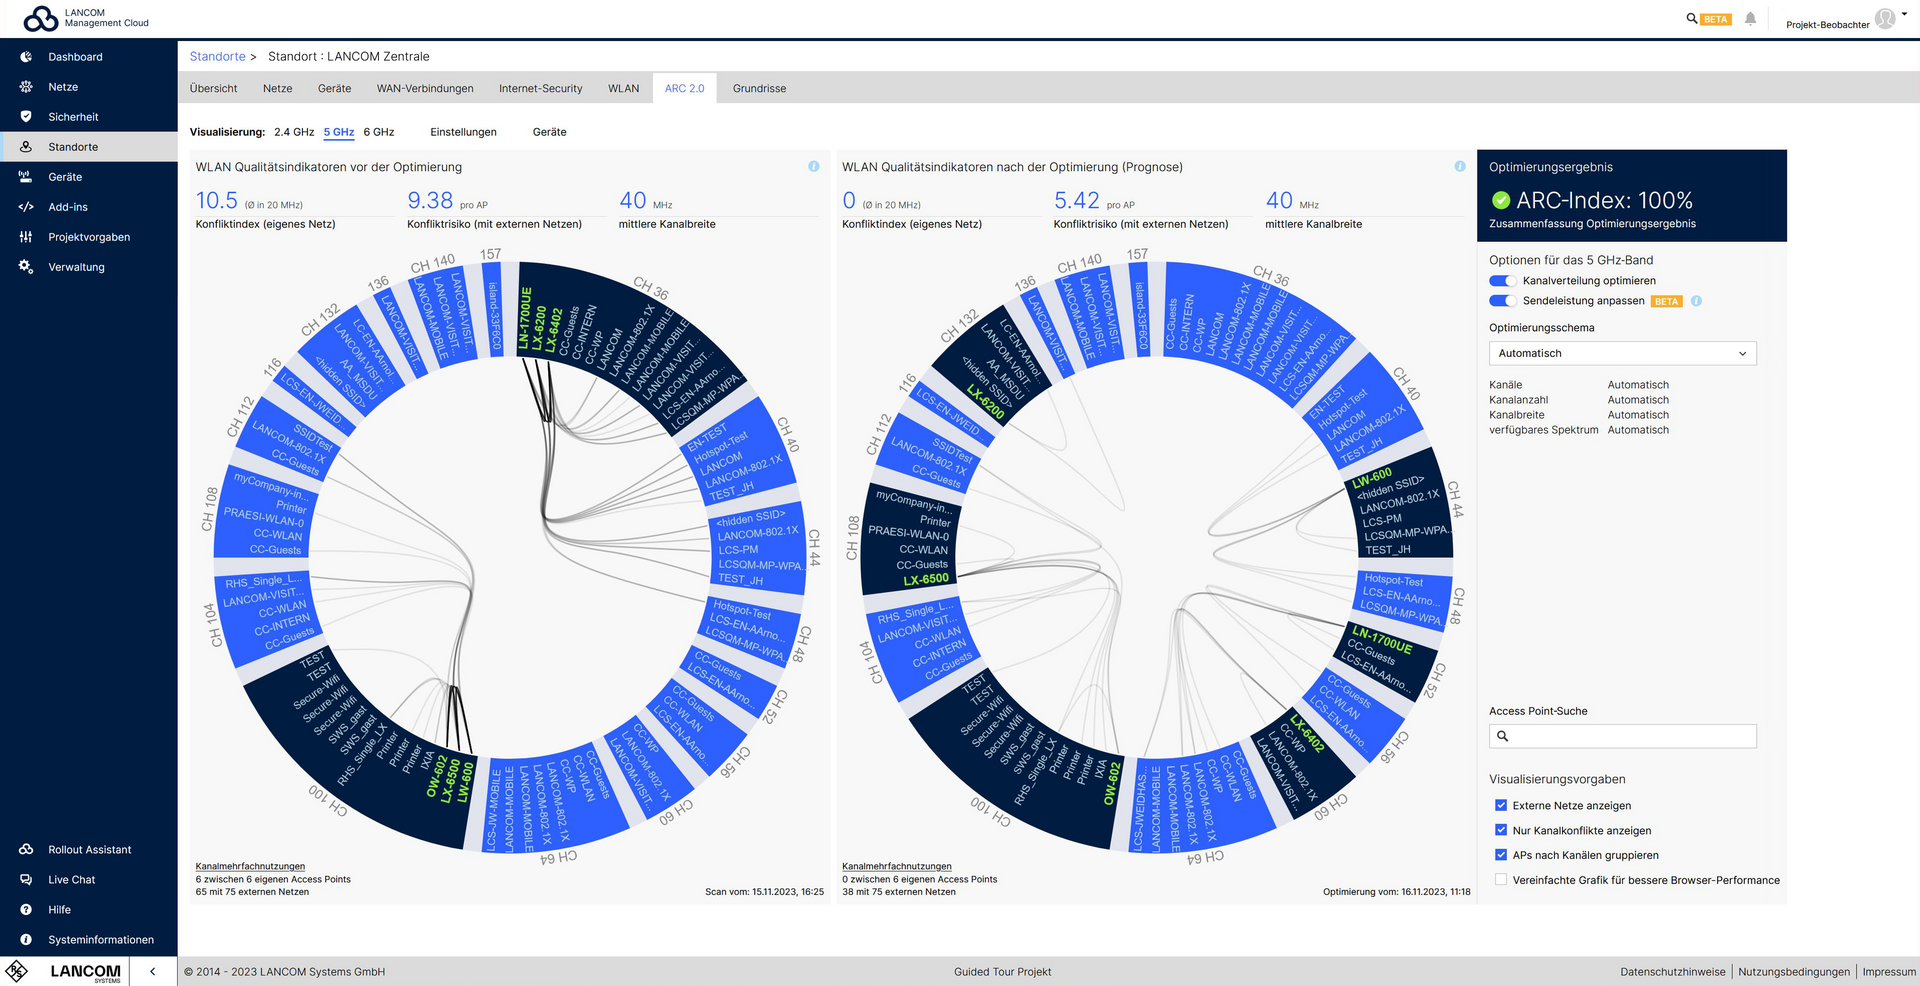This screenshot has width=1920, height=986.
Task: Click the notification bell icon
Action: point(1750,19)
